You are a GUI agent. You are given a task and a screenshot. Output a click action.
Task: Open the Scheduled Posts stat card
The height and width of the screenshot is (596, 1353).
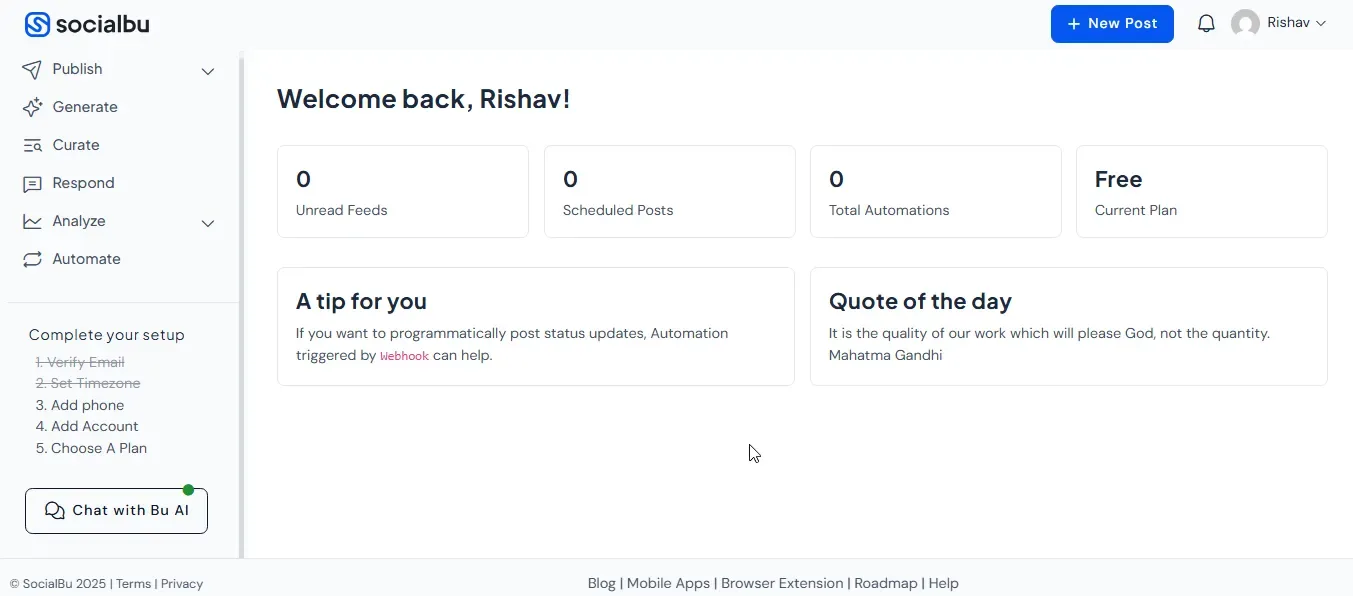tap(670, 192)
